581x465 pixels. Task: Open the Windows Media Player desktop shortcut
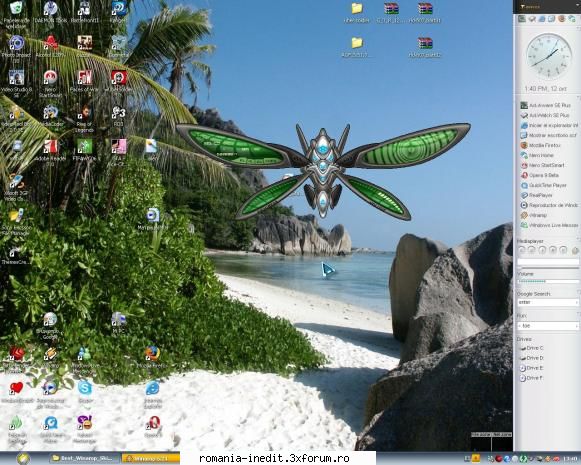50,388
